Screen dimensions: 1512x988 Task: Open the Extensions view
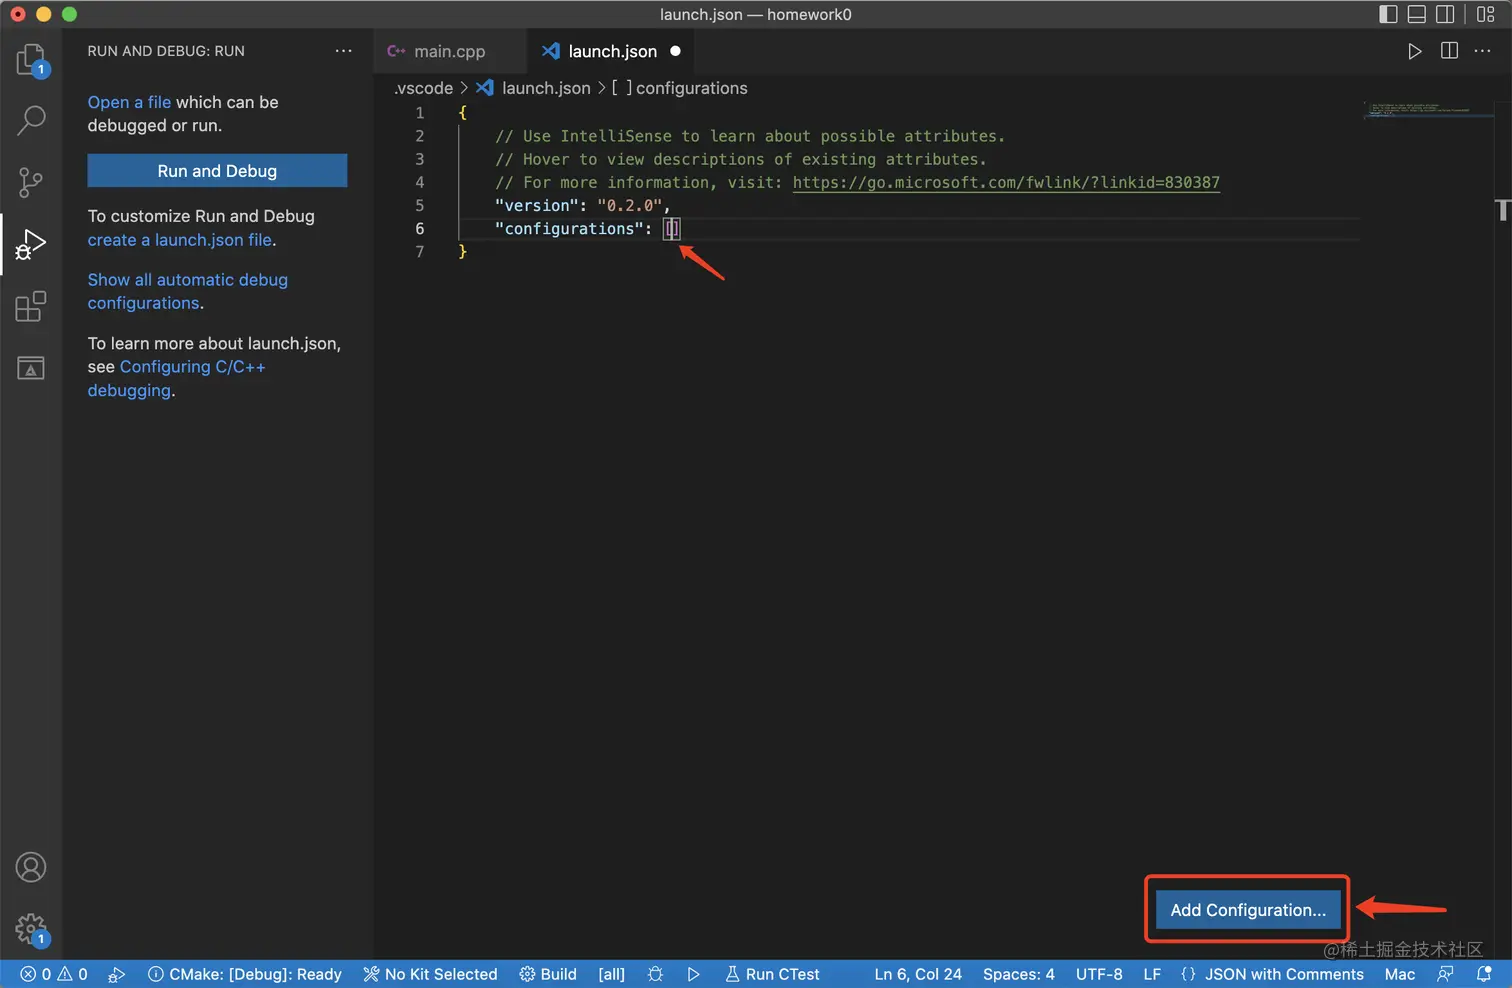pos(31,305)
